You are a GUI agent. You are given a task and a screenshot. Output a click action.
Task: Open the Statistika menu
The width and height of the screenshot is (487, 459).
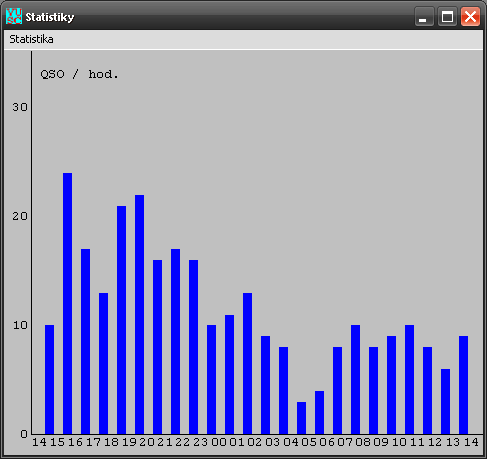31,39
